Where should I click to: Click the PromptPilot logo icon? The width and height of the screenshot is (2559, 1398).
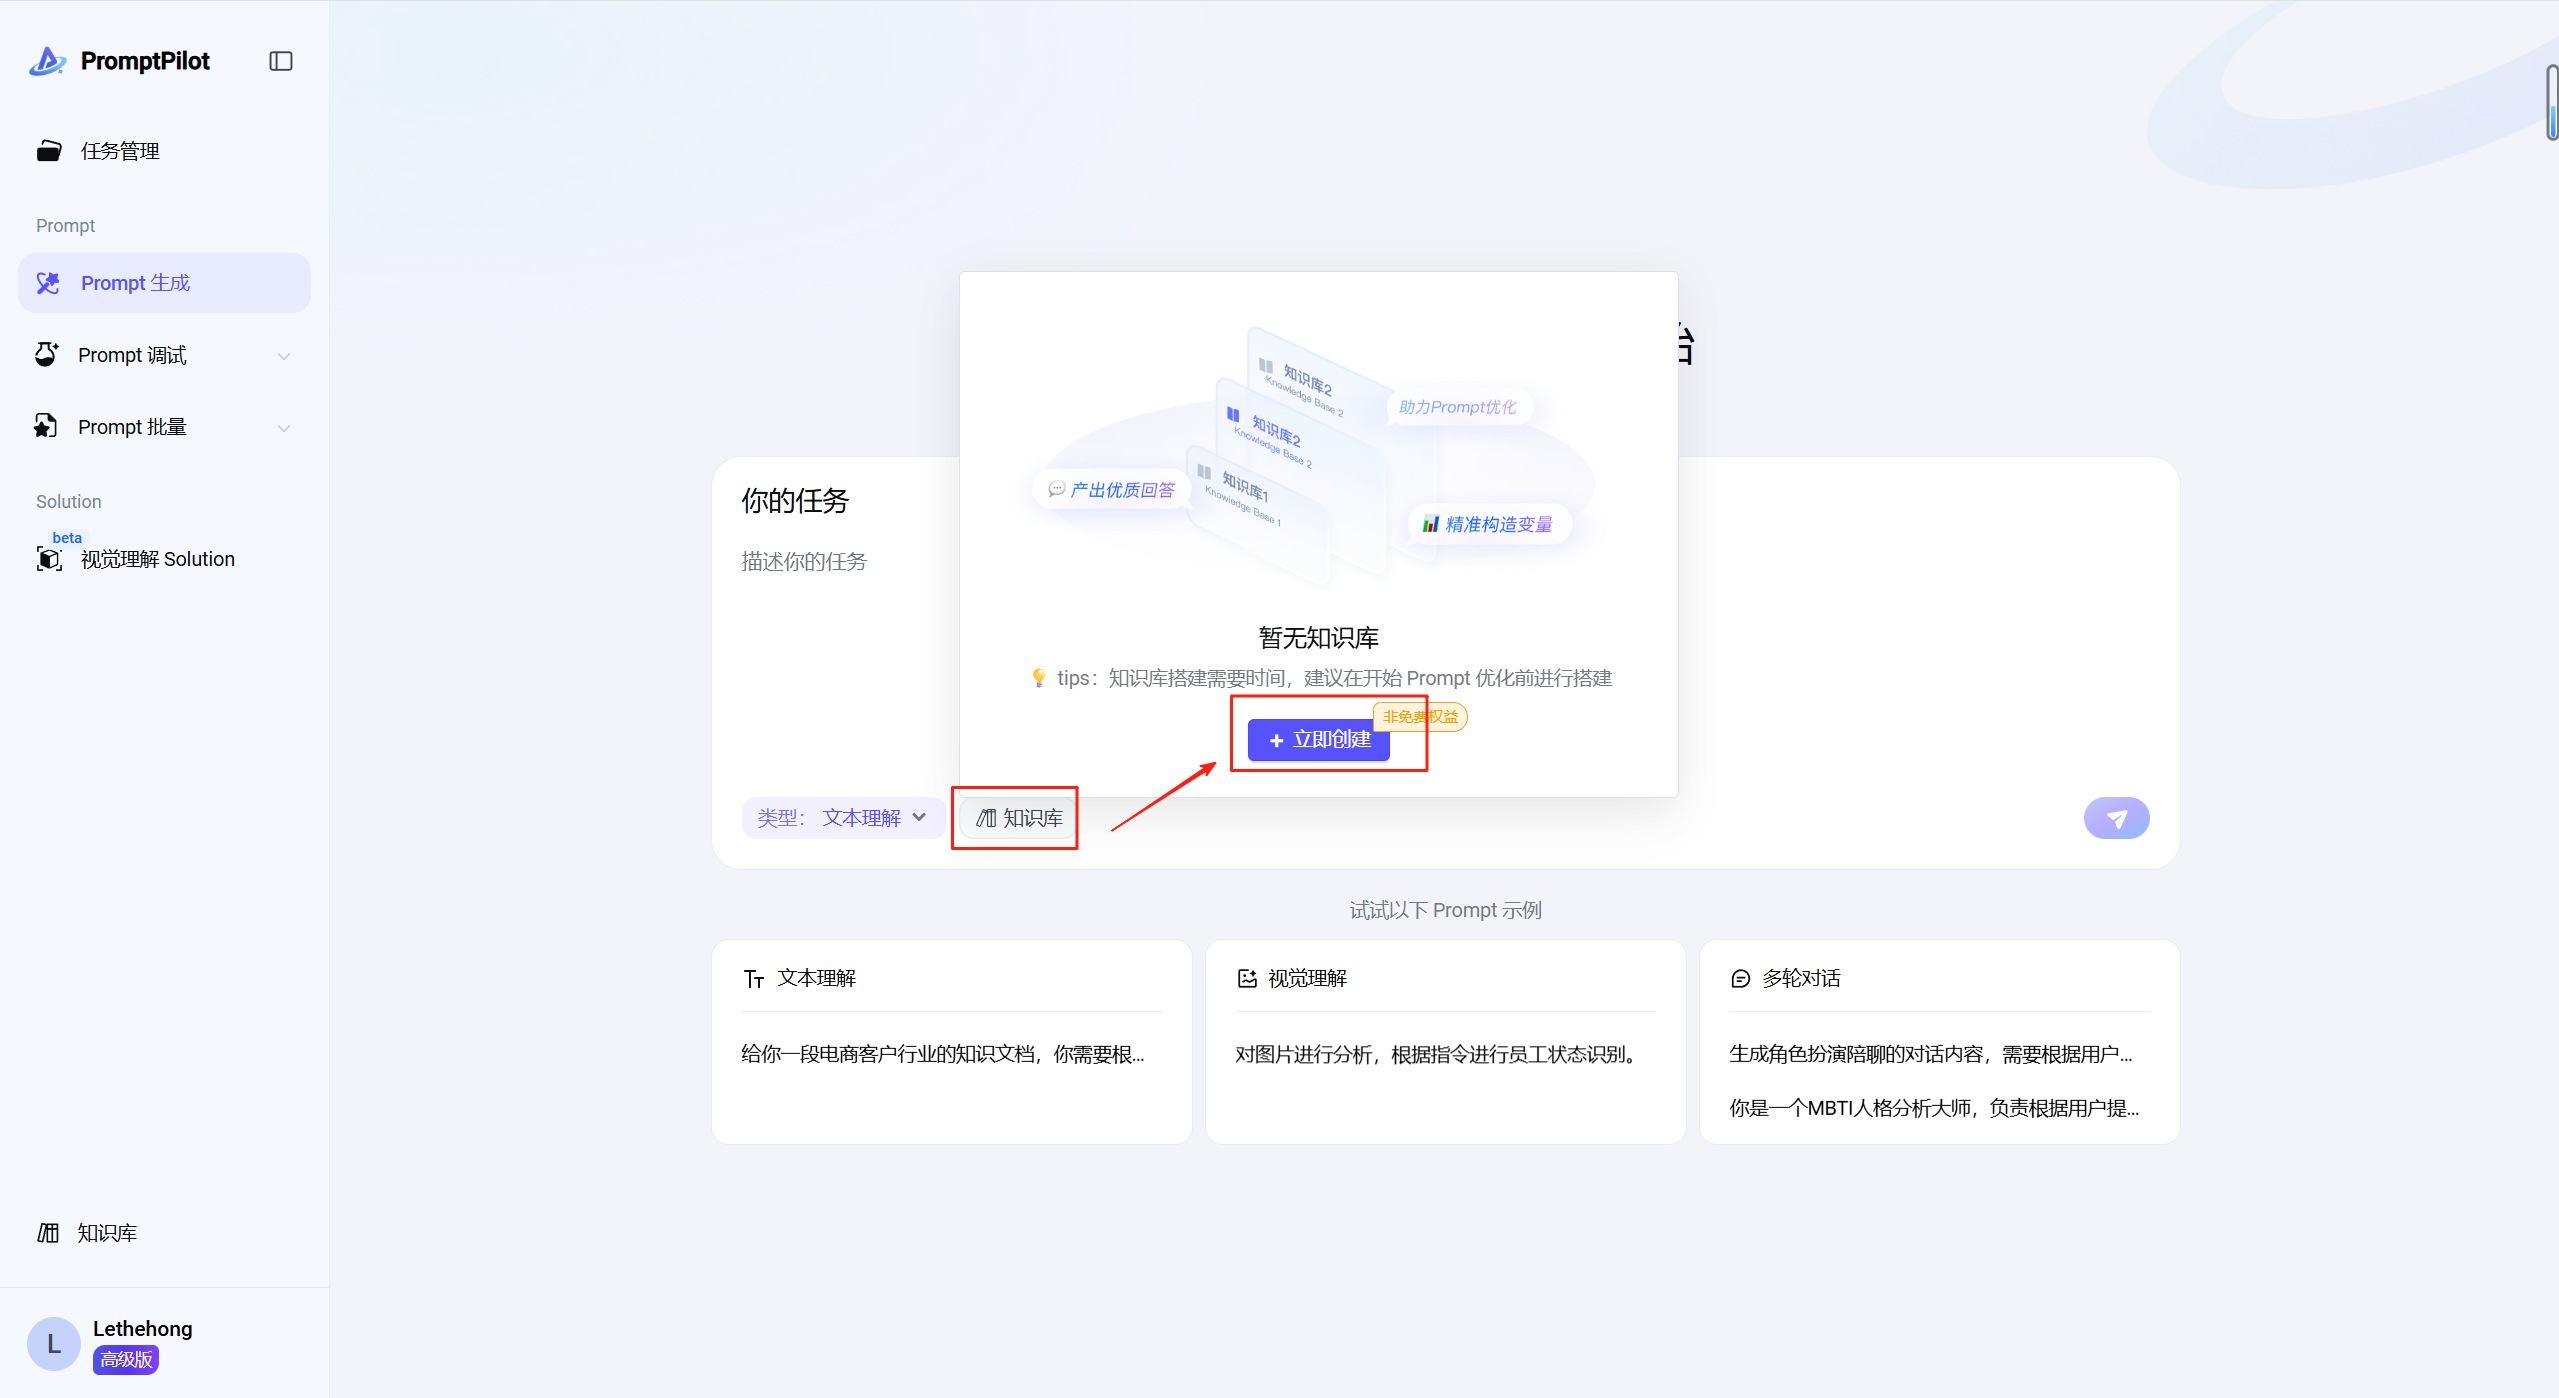point(47,61)
